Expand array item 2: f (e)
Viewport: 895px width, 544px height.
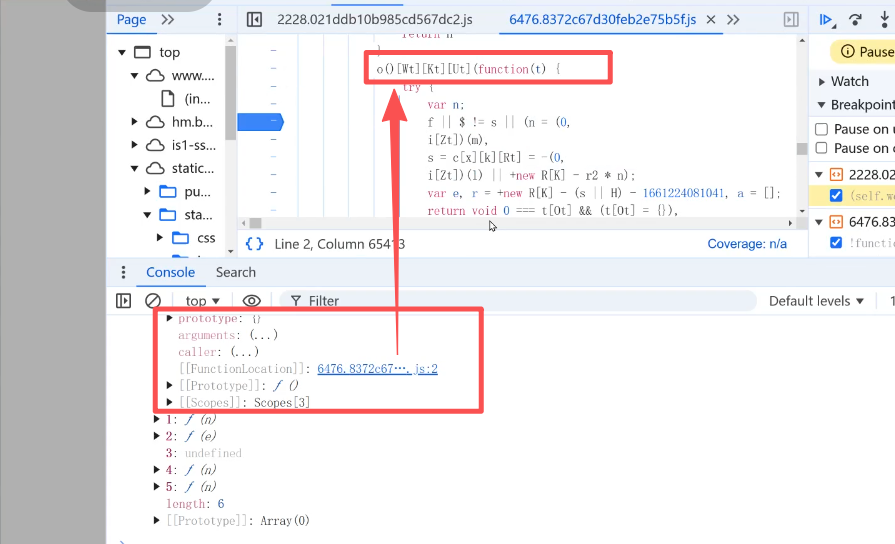coord(156,436)
